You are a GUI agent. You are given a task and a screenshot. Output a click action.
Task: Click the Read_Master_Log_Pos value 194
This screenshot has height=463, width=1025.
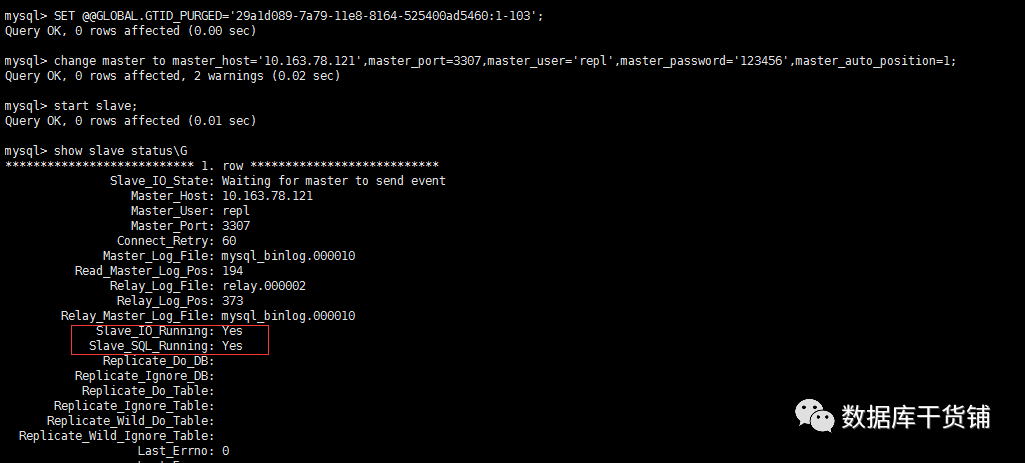coord(232,271)
